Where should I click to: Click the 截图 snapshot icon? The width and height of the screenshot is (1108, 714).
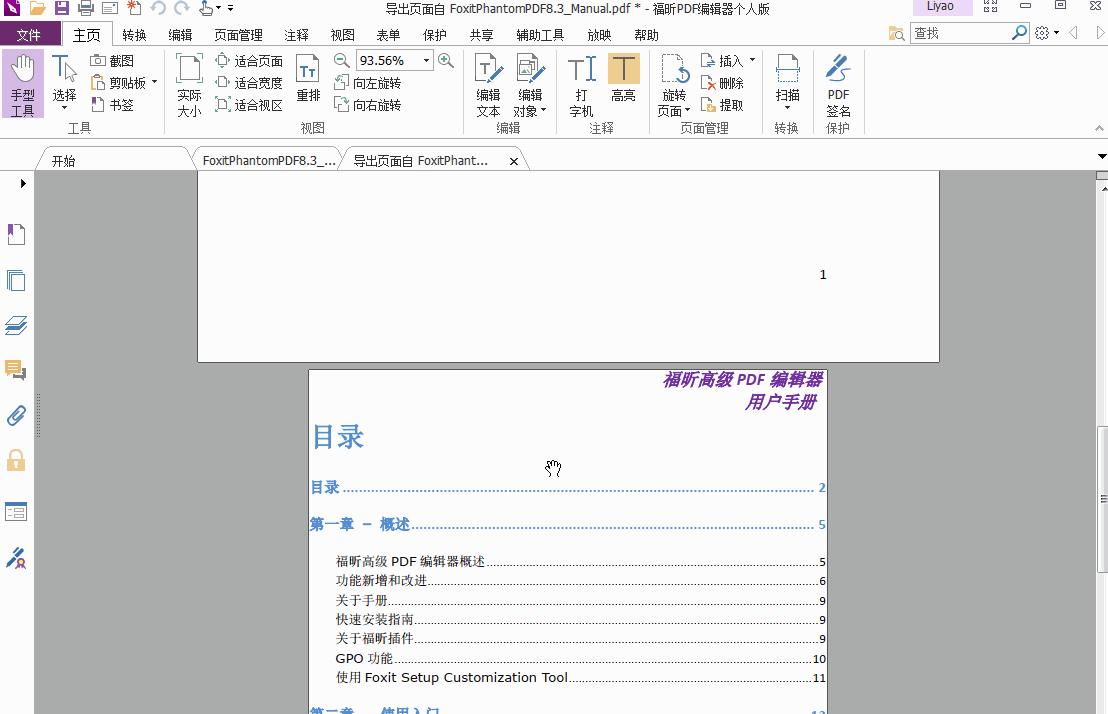tap(113, 60)
